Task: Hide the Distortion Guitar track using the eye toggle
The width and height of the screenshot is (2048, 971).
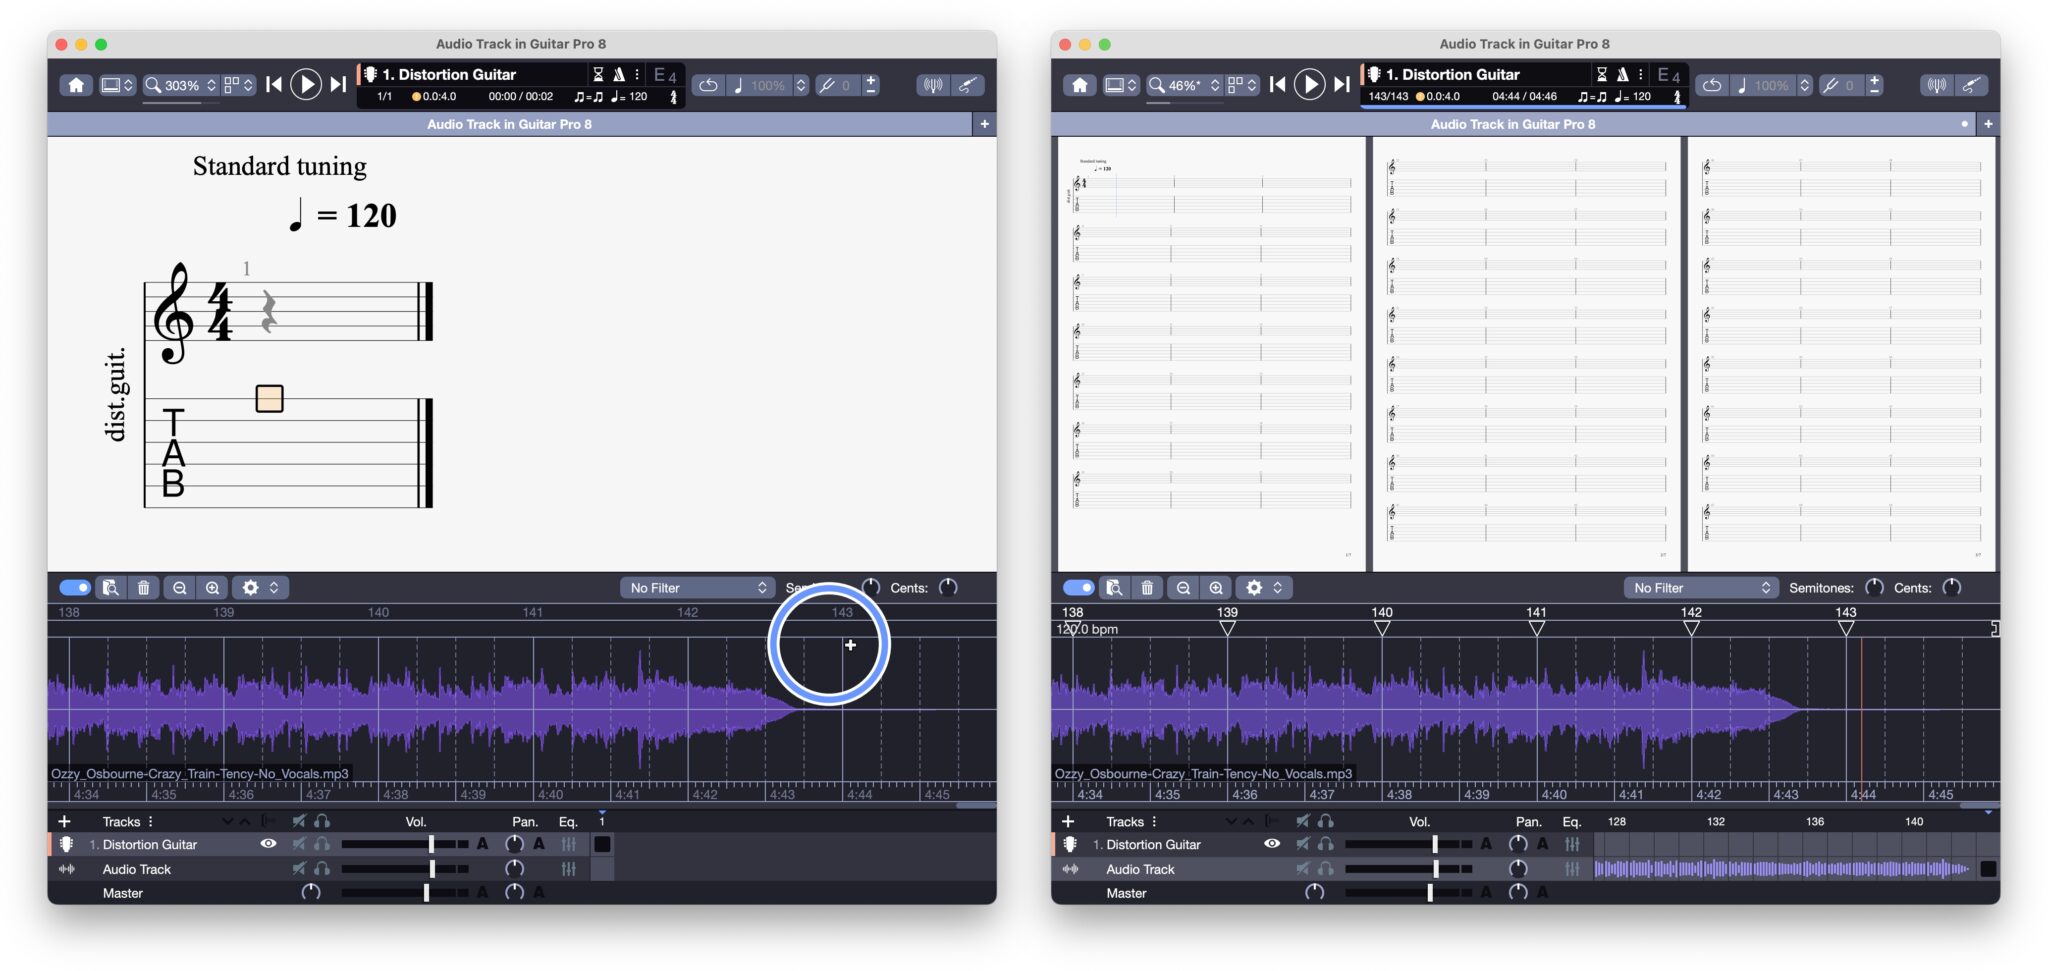Action: coord(270,843)
